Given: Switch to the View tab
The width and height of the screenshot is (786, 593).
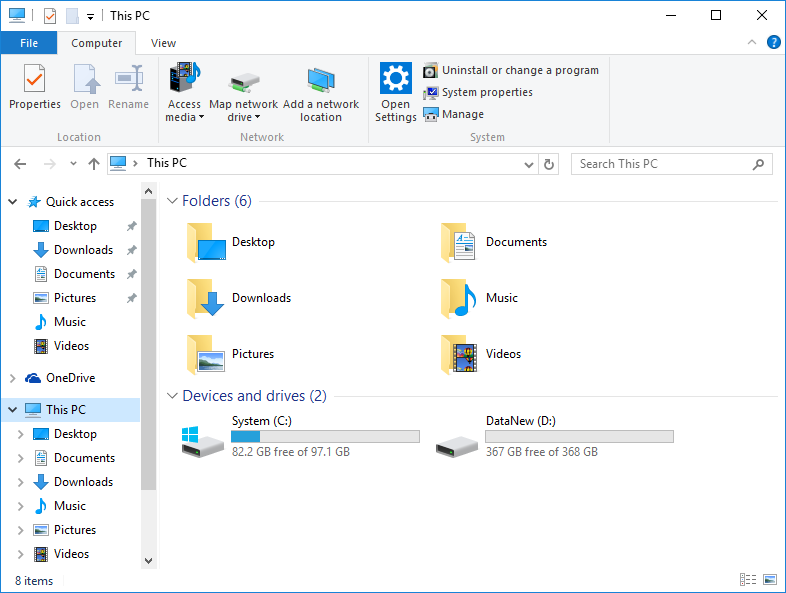Looking at the screenshot, I should [x=163, y=43].
